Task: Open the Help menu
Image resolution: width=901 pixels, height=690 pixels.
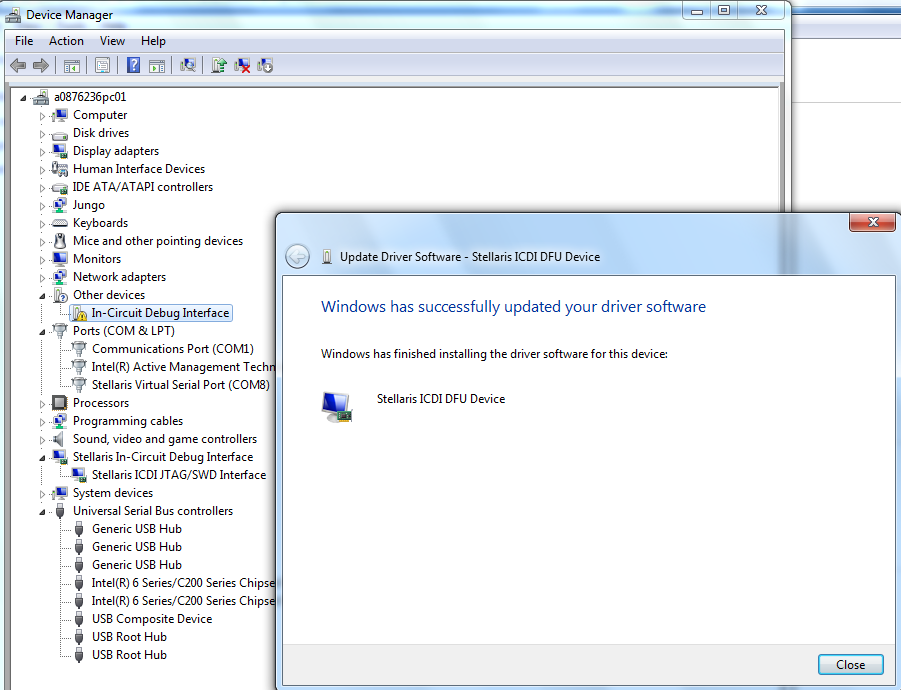Action: click(x=153, y=41)
